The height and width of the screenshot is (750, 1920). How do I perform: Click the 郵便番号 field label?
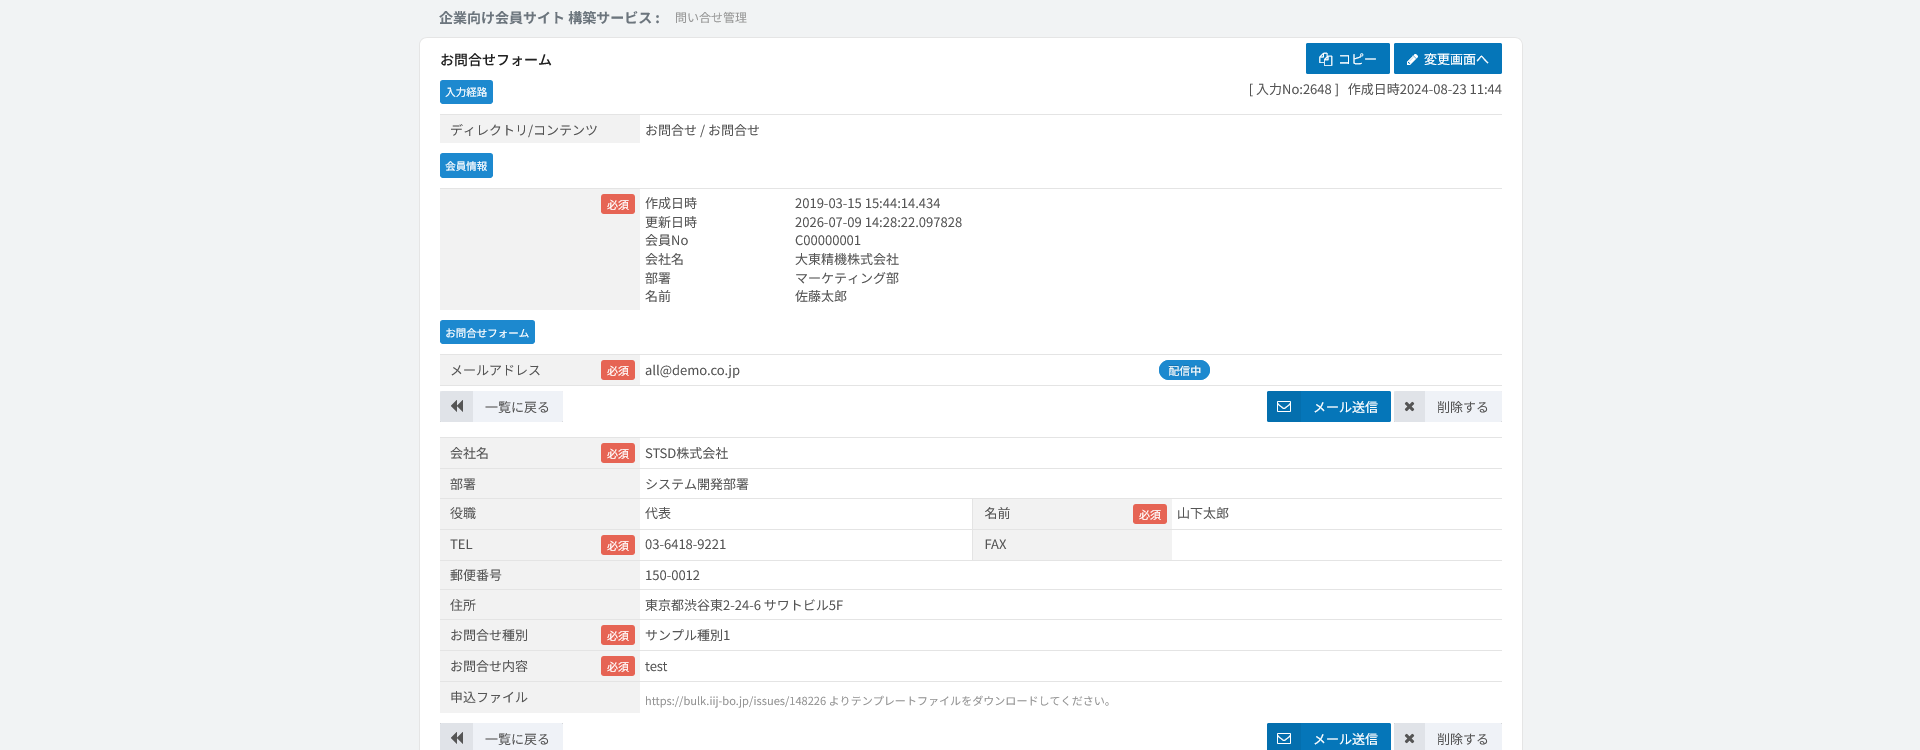(476, 575)
